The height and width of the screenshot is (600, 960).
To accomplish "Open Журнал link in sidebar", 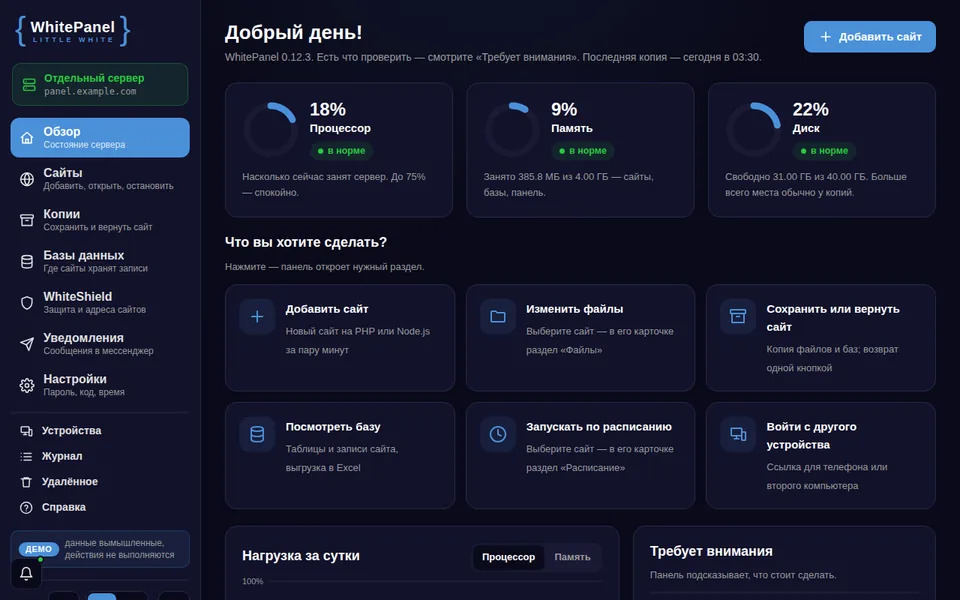I will (x=100, y=457).
